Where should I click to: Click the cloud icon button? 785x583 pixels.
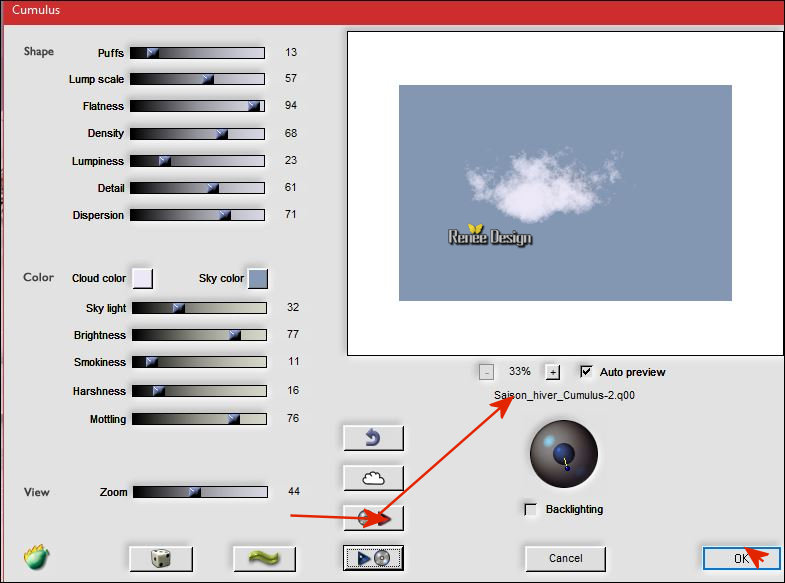(x=373, y=478)
